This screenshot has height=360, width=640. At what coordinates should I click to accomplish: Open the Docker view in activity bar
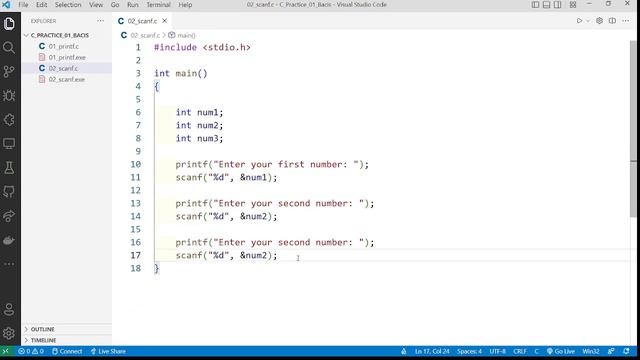pyautogui.click(x=9, y=240)
